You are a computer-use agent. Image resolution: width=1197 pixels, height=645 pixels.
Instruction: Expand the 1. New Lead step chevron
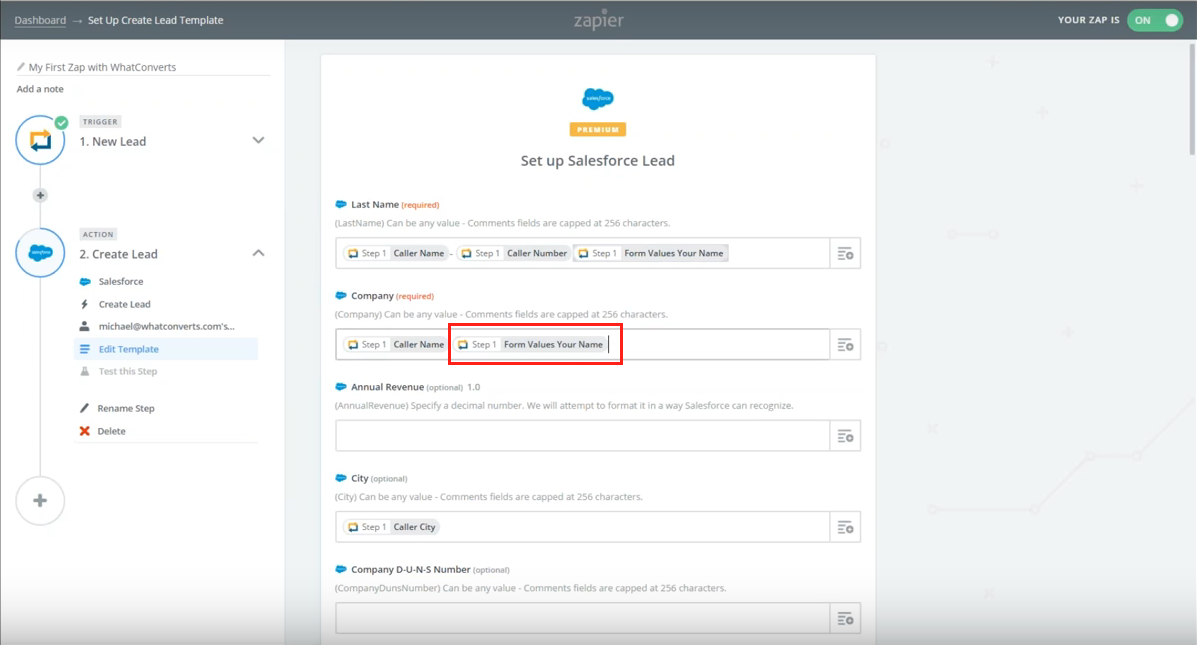point(258,140)
